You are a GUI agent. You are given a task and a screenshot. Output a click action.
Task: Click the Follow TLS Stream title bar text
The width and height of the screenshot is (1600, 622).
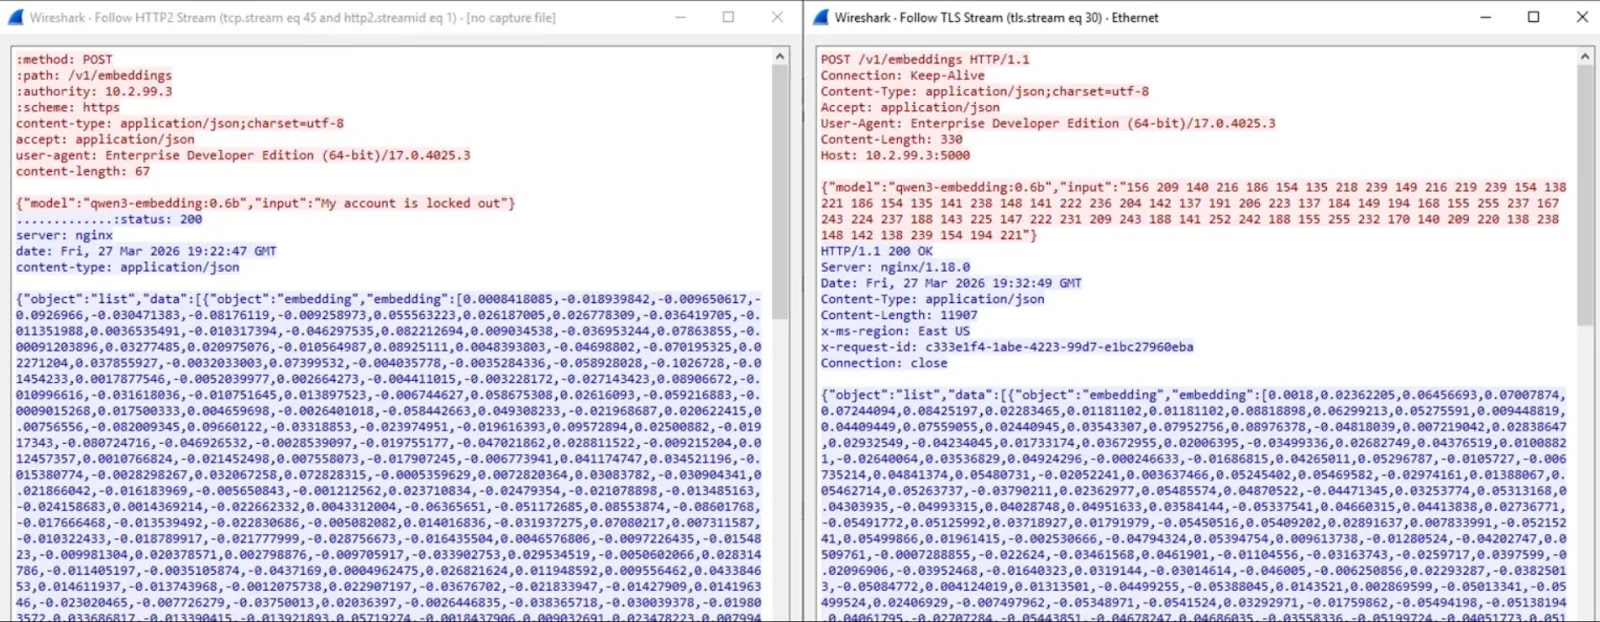996,17
